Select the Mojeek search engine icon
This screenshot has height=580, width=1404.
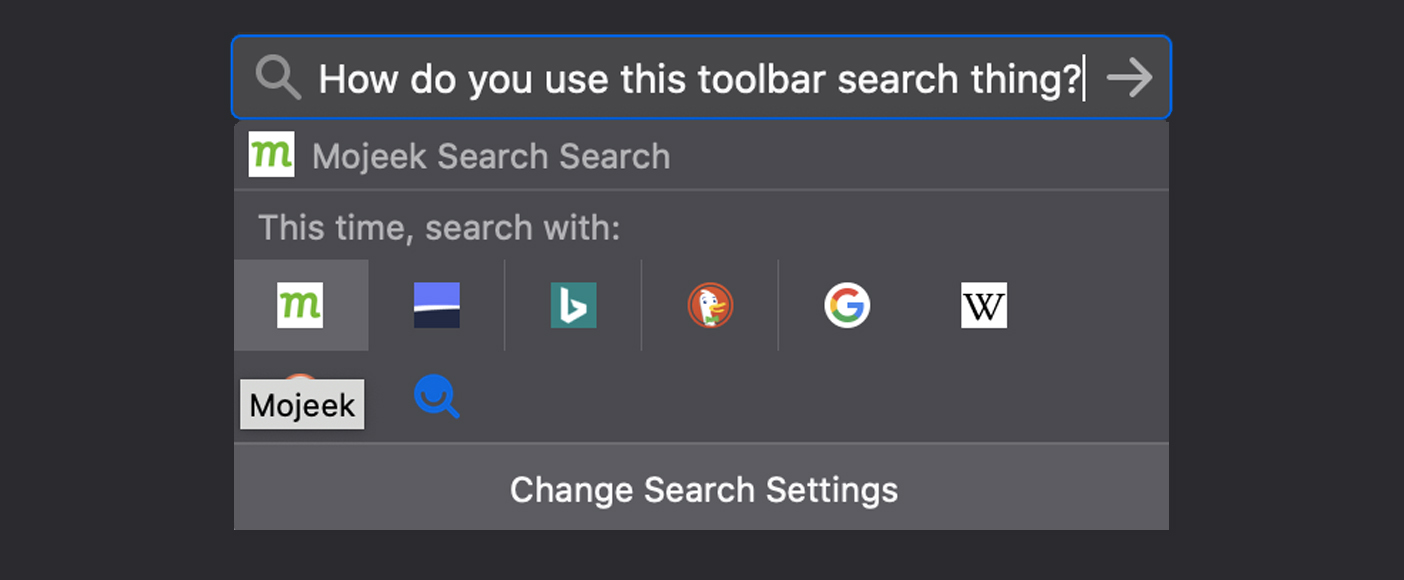[300, 305]
